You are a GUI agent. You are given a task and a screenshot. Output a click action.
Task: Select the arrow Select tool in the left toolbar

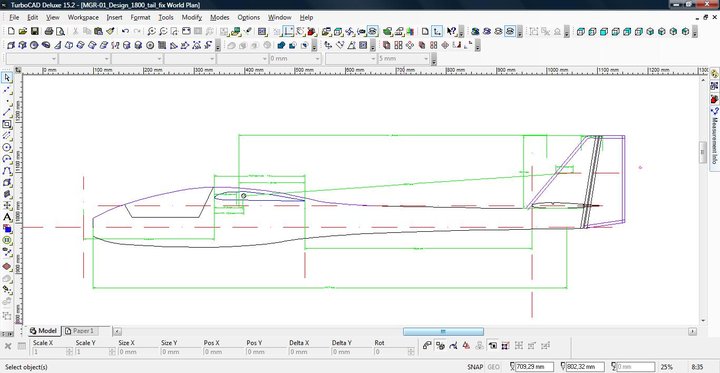(x=7, y=78)
